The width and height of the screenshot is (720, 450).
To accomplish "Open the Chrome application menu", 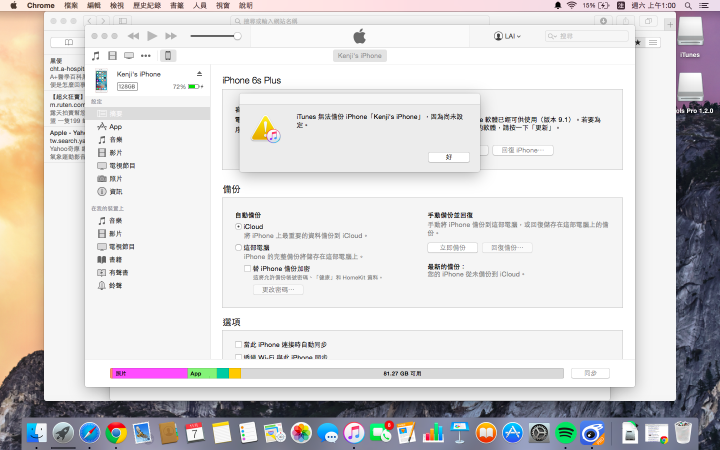I will tap(40, 6).
